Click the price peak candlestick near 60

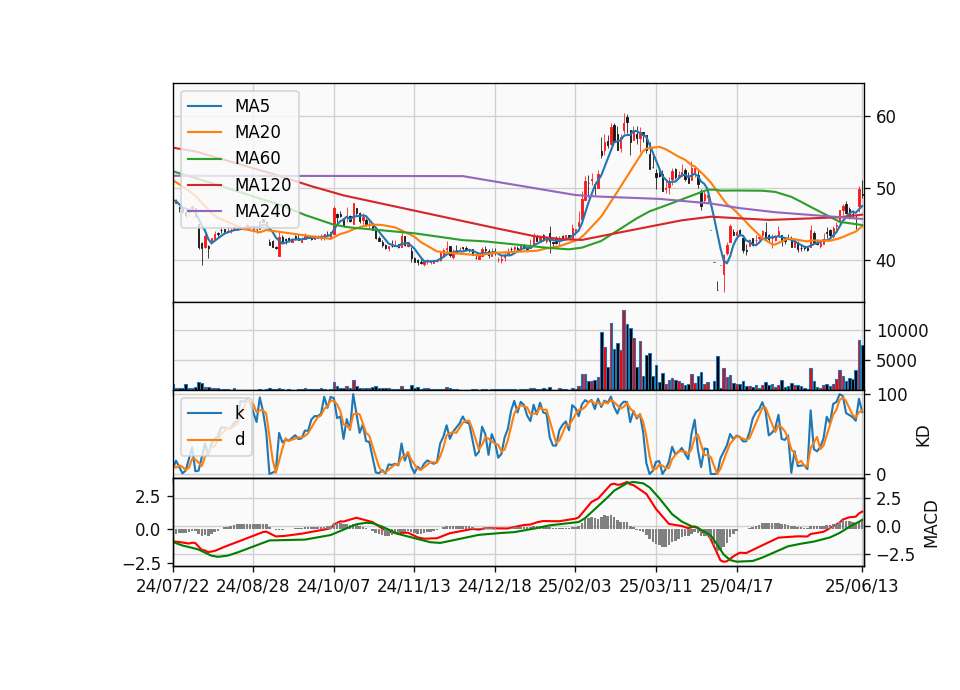click(x=625, y=122)
